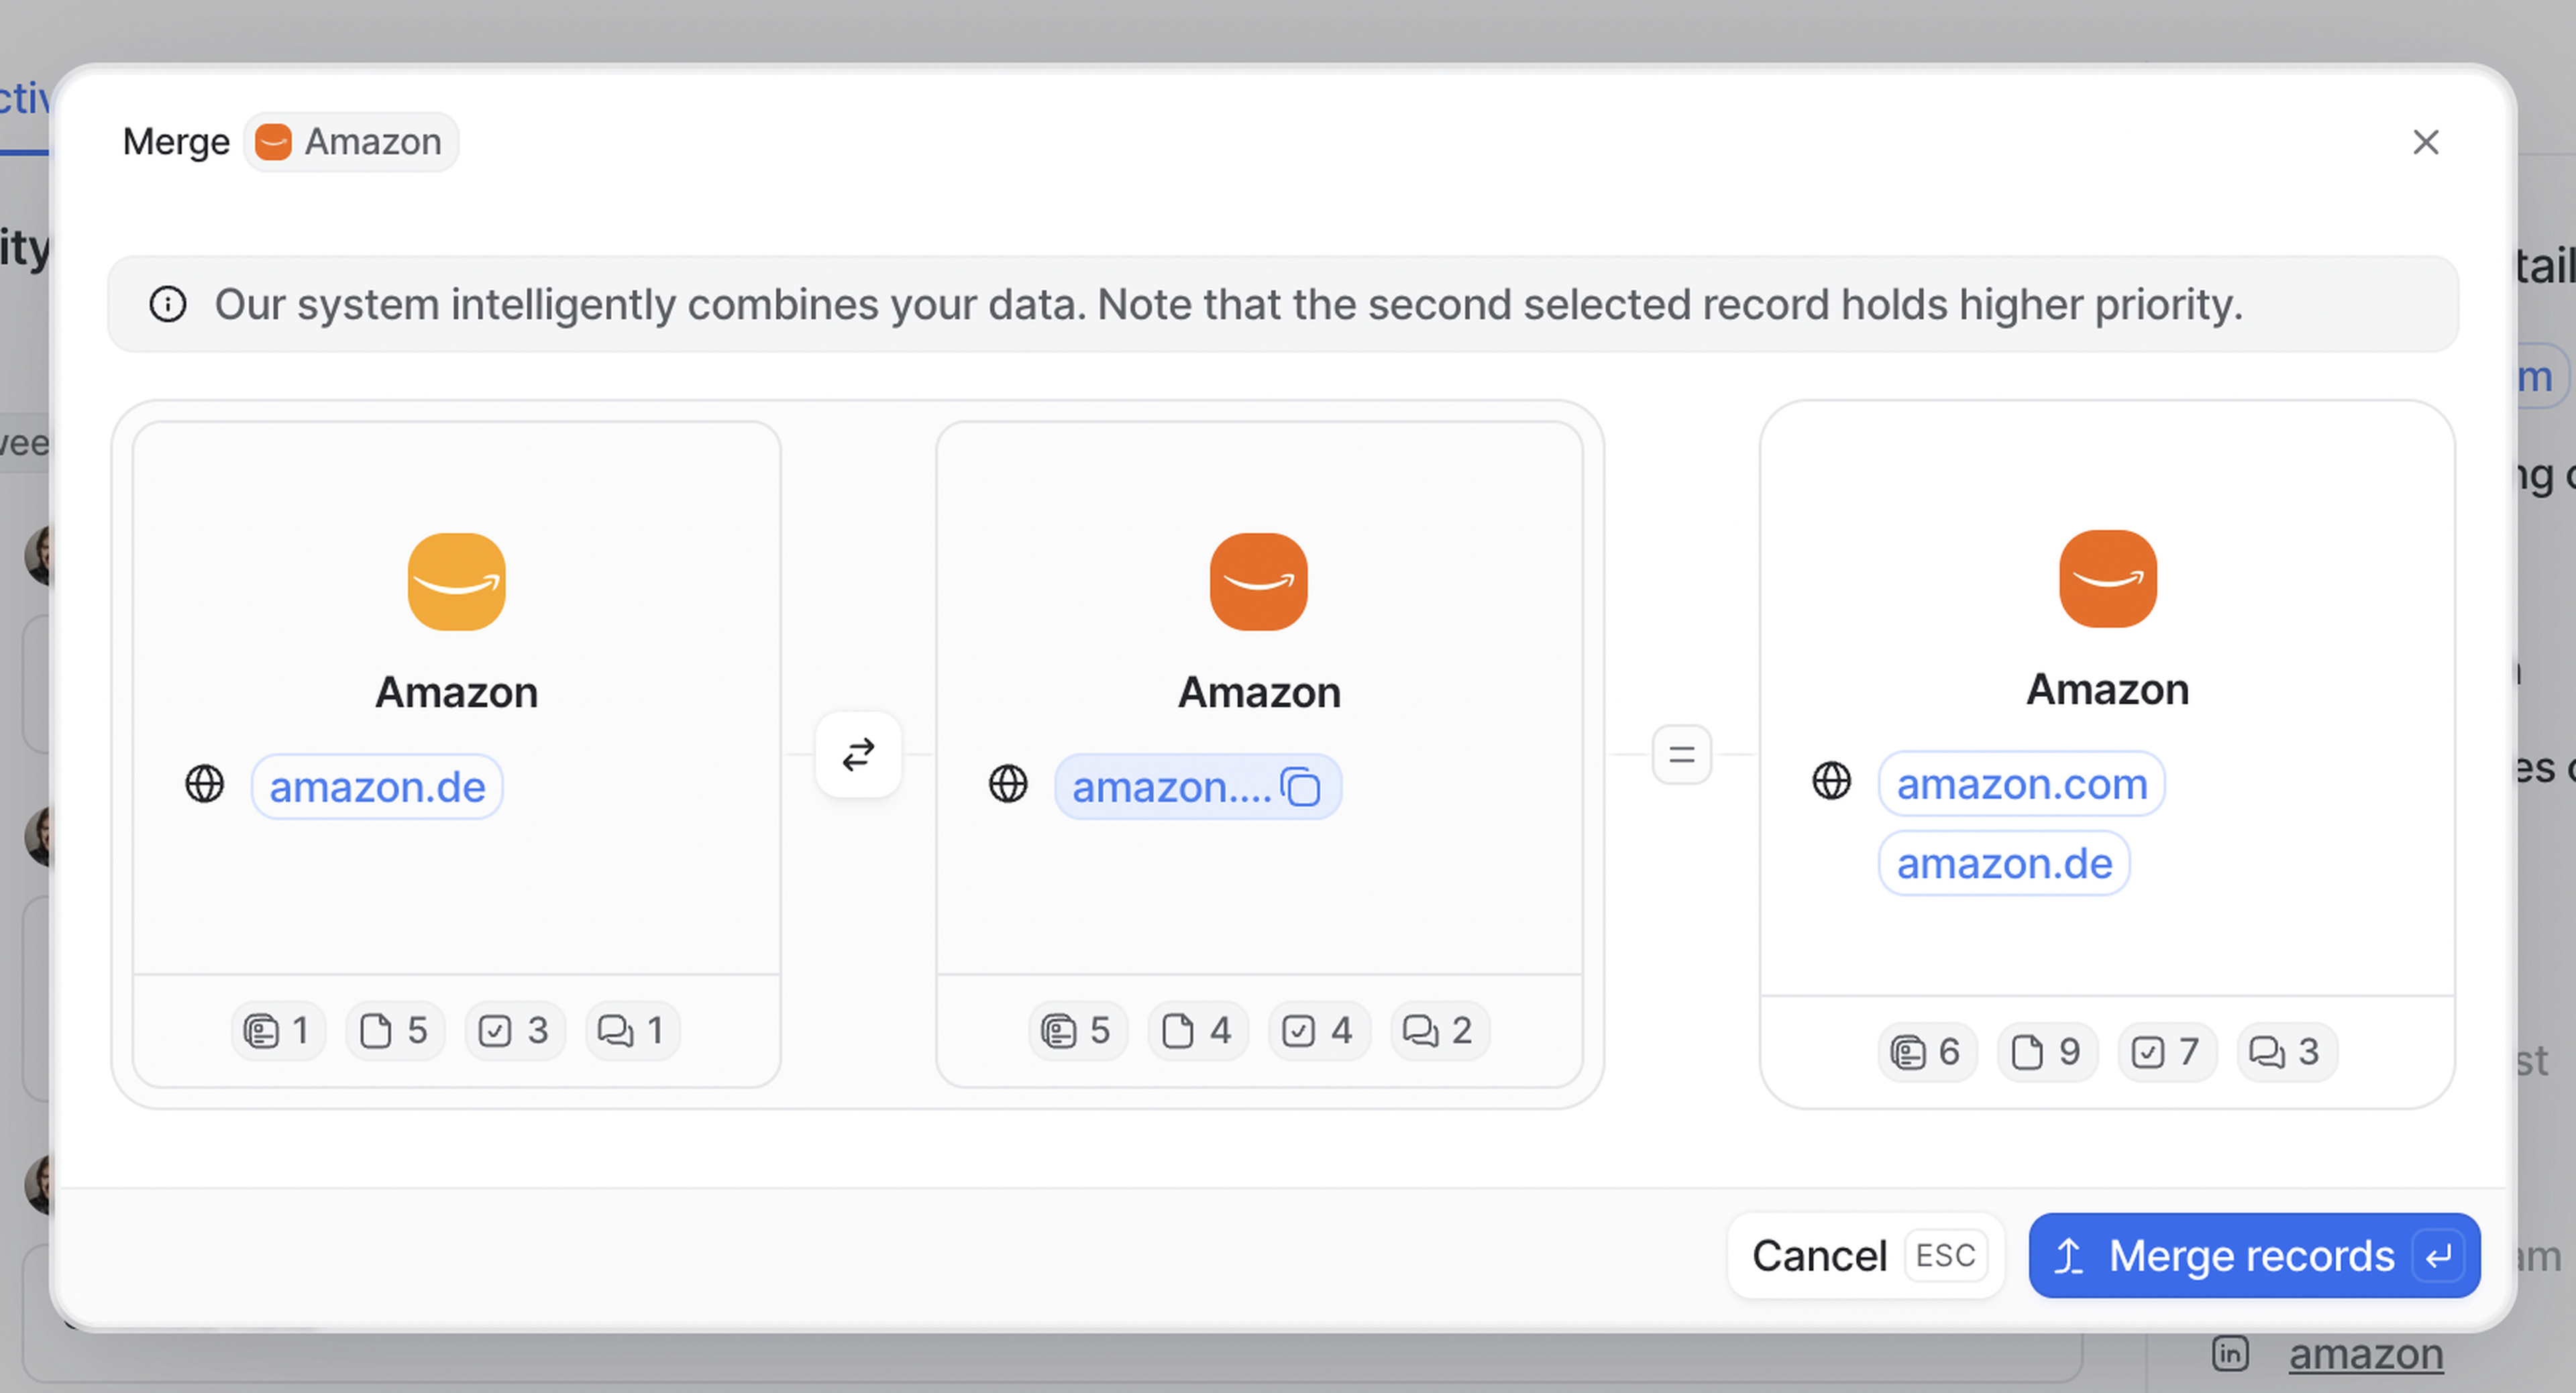Image resolution: width=2576 pixels, height=1393 pixels.
Task: Click the orange Amazon logo in second record
Action: (1258, 581)
